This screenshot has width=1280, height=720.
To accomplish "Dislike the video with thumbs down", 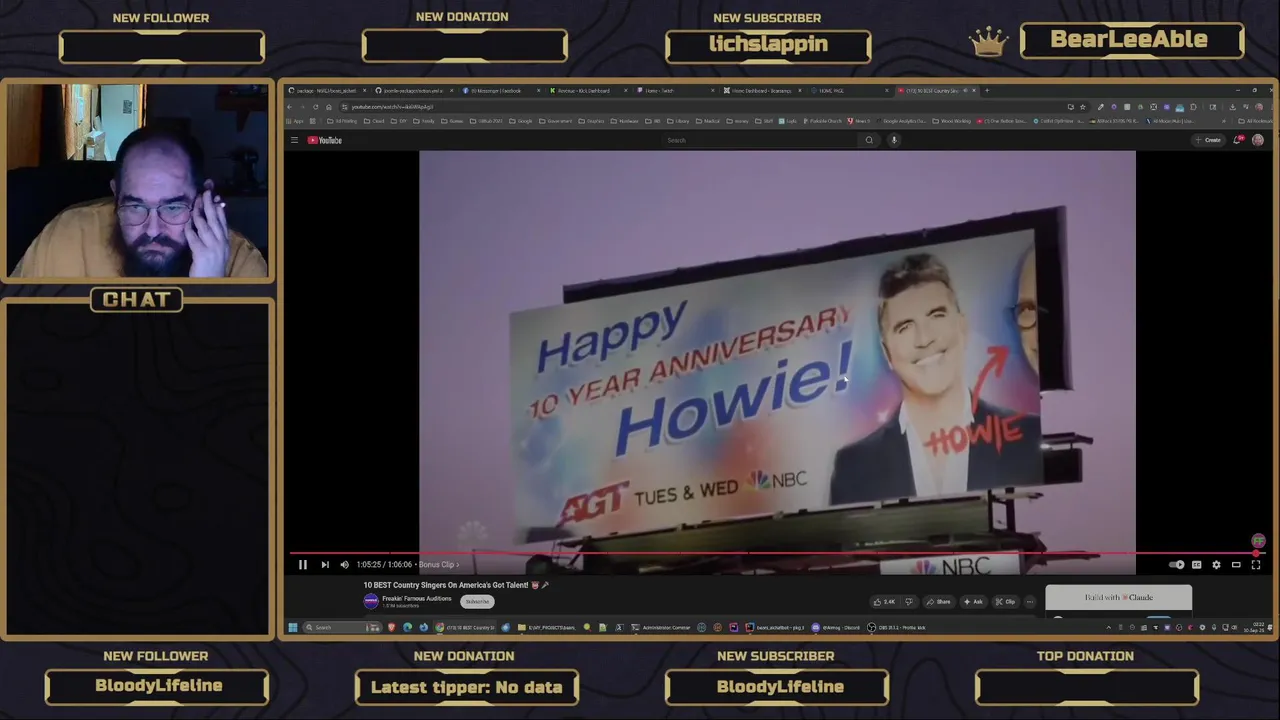I will (908, 602).
